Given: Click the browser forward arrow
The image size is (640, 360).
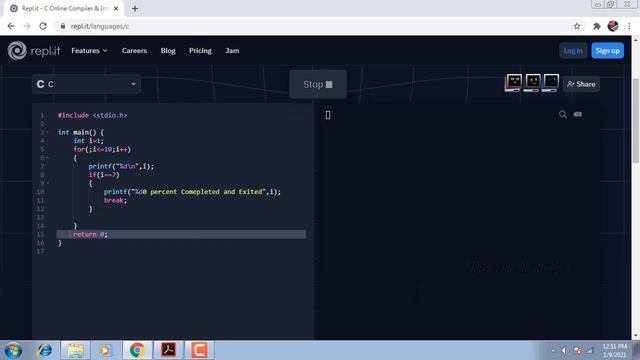Looking at the screenshot, I should pyautogui.click(x=27, y=26).
